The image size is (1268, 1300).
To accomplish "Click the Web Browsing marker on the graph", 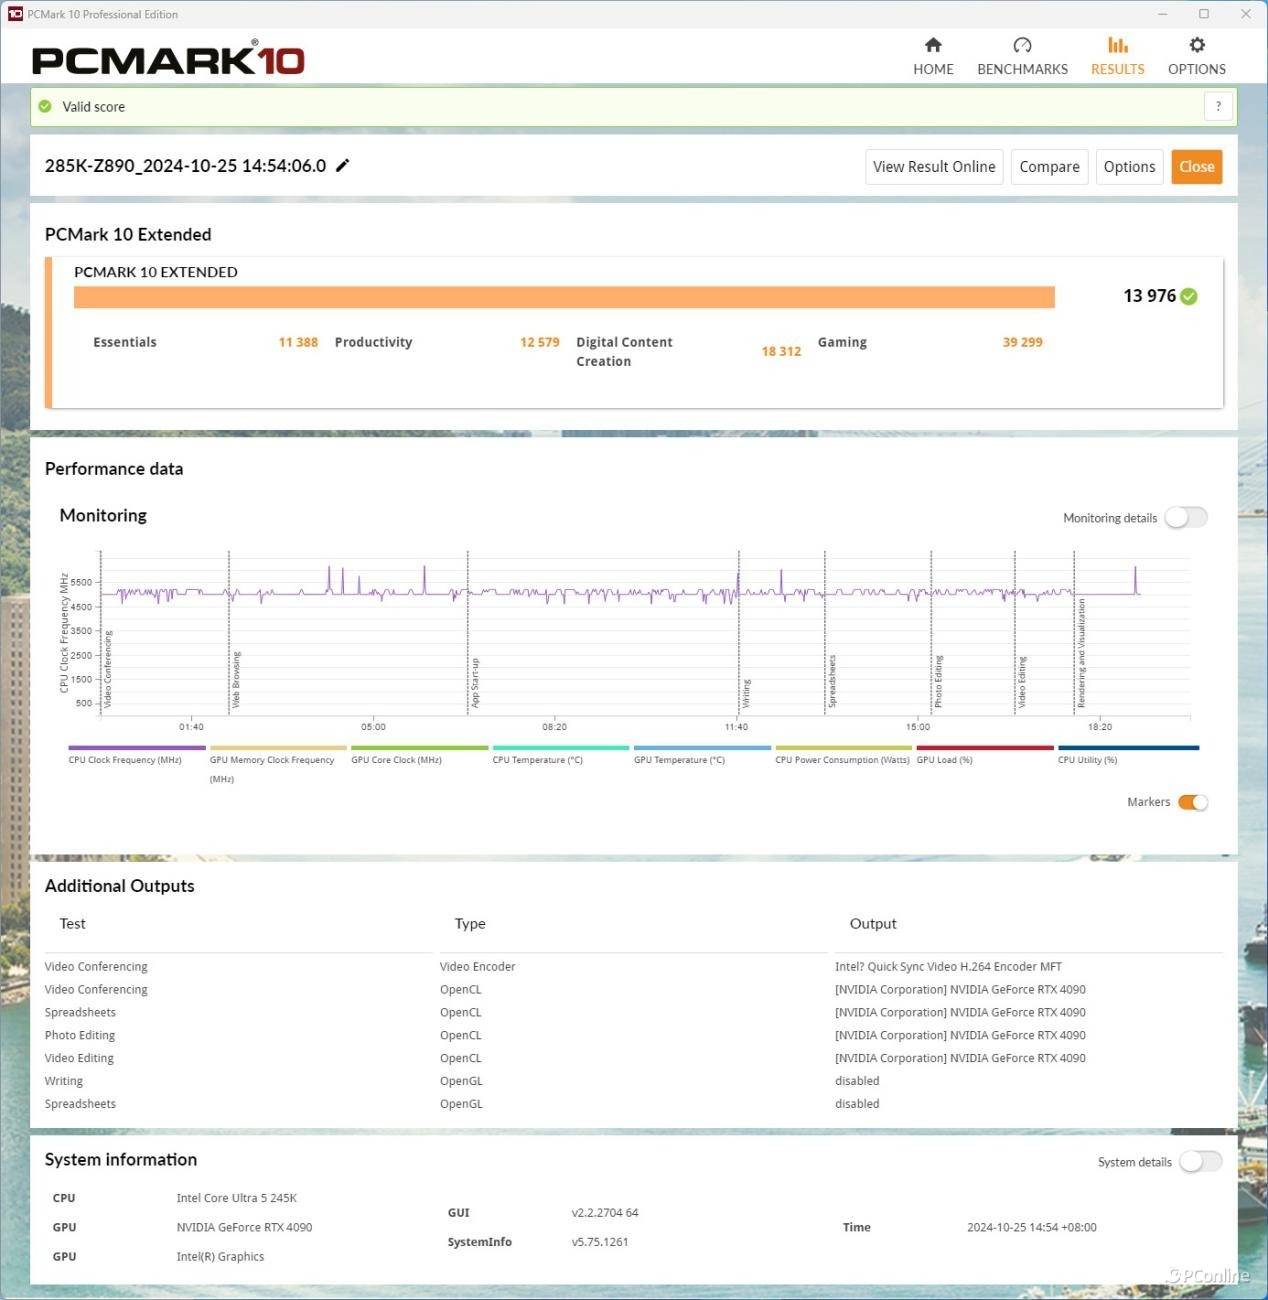I will click(x=236, y=680).
